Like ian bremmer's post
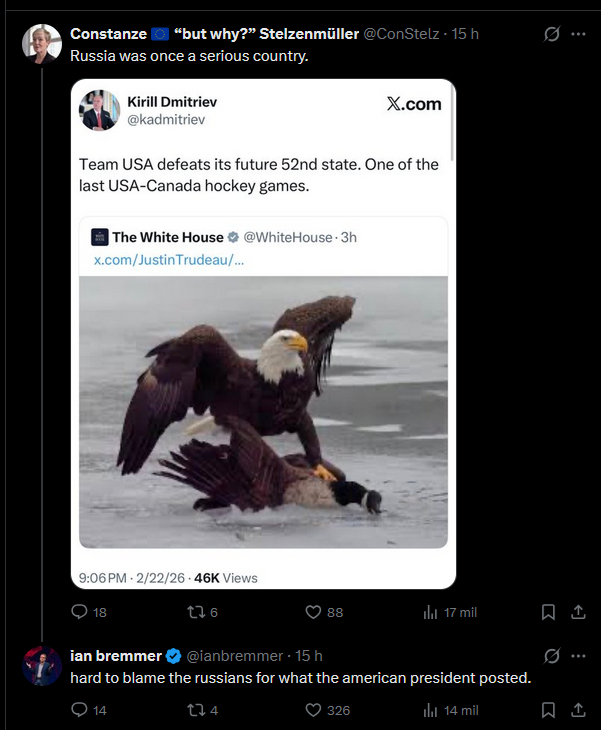 [x=311, y=710]
